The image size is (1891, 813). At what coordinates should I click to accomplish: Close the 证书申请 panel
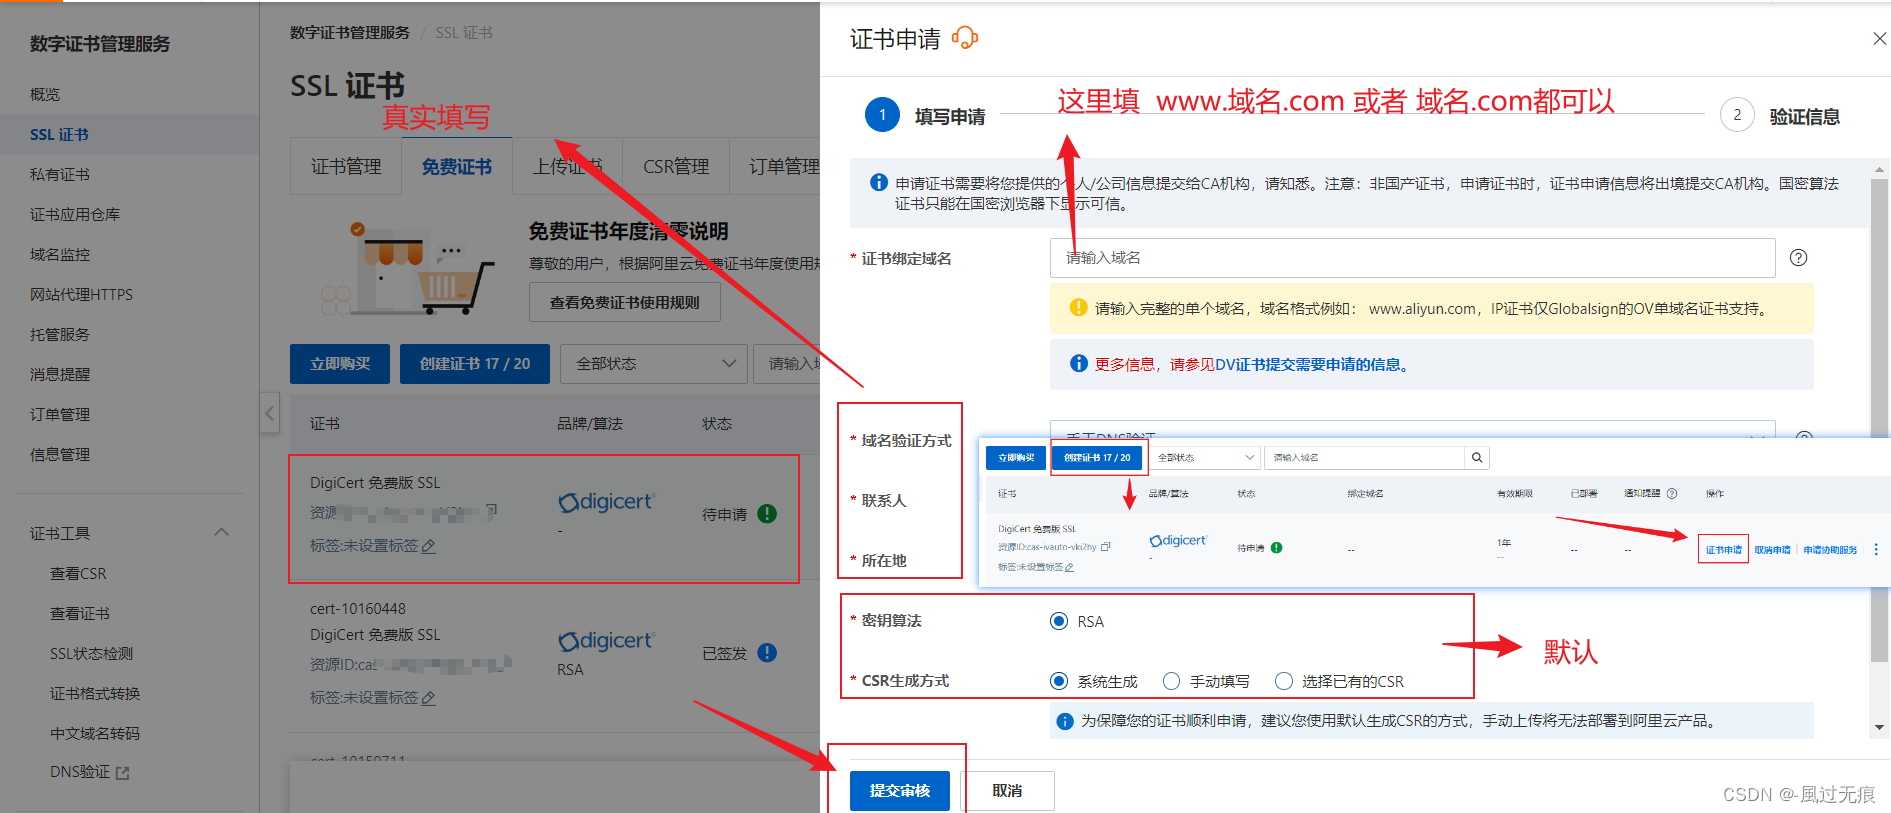click(1879, 38)
